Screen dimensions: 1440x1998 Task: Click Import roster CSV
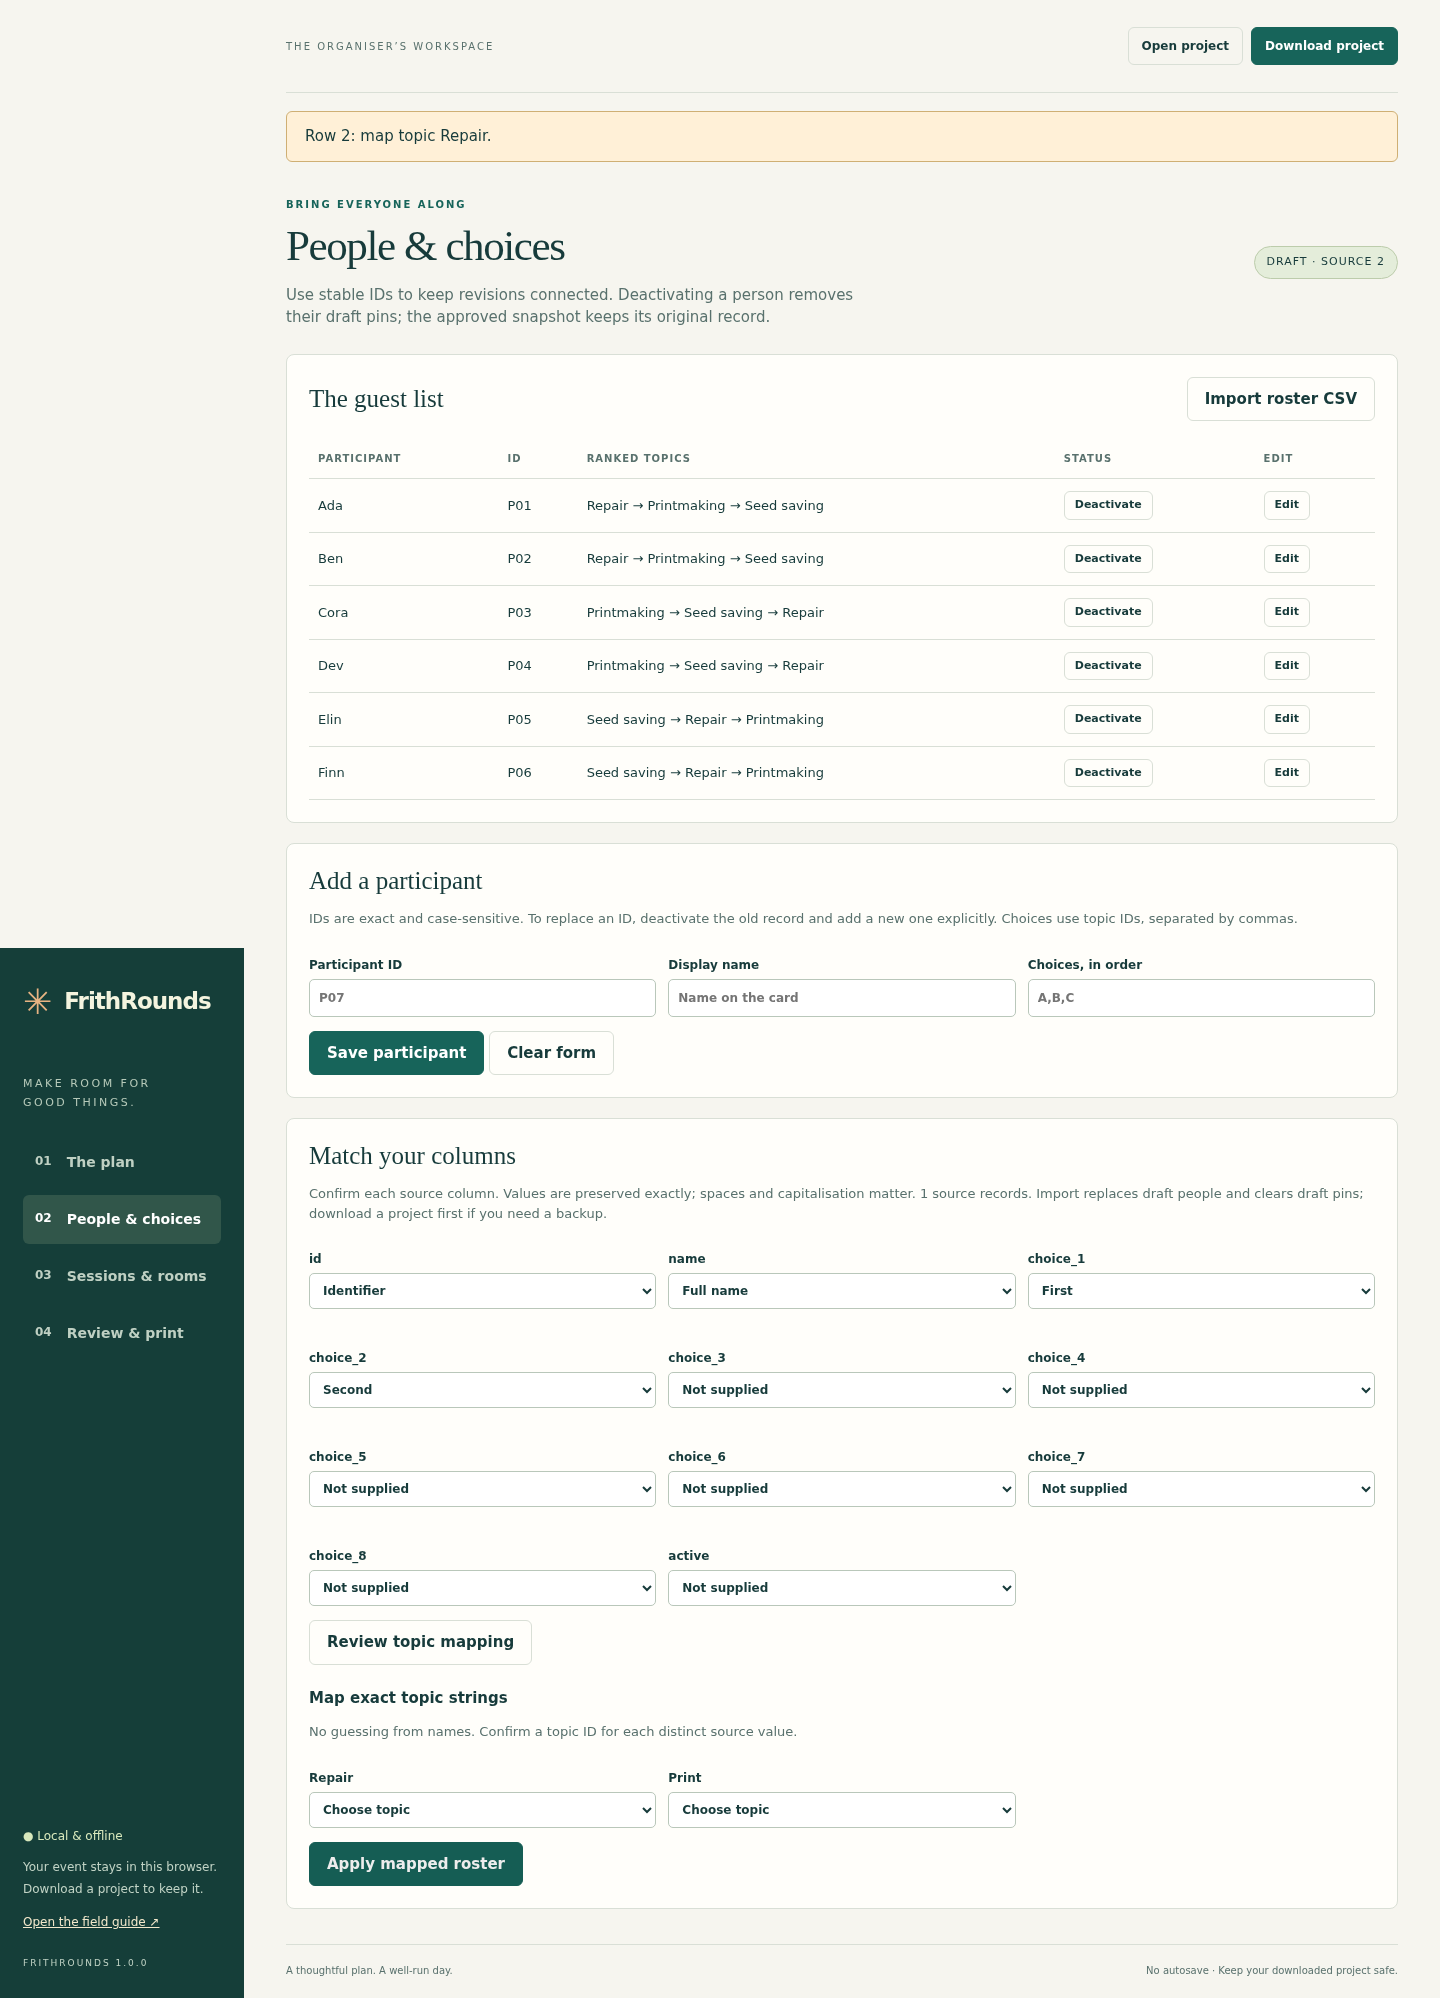1280,399
